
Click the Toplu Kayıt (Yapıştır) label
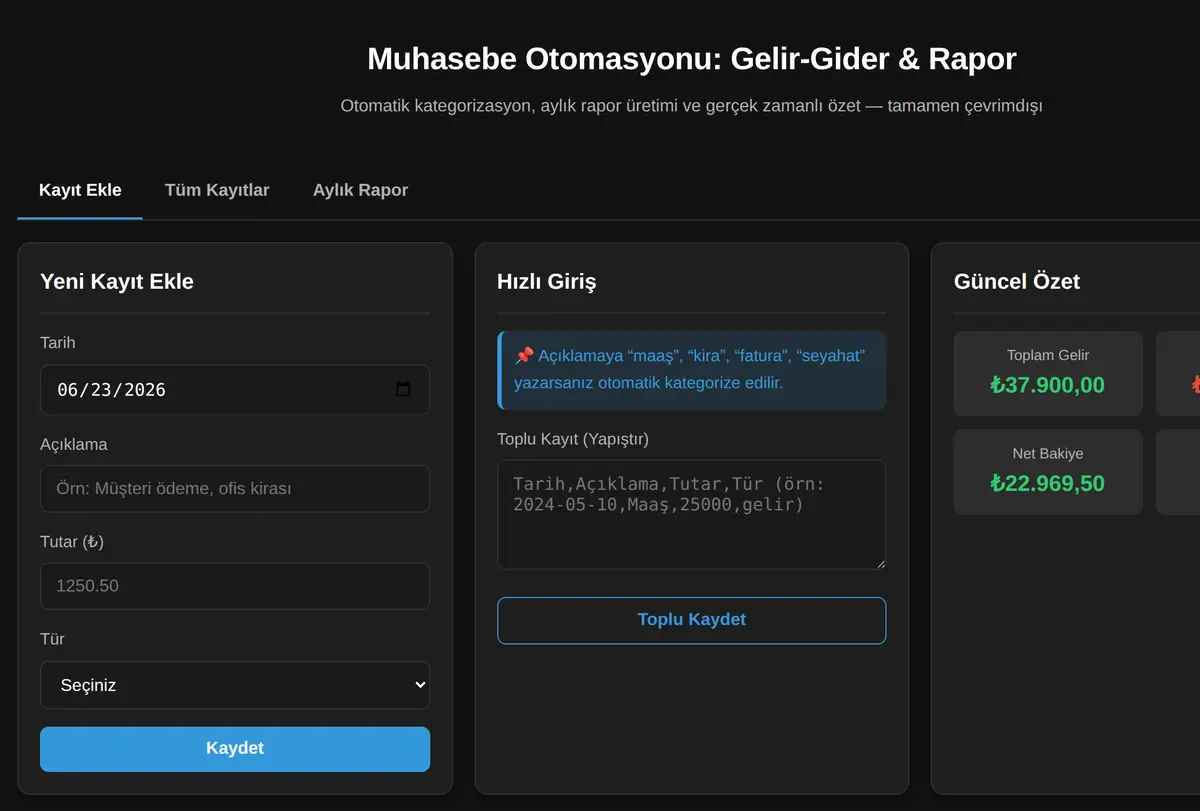coord(573,439)
